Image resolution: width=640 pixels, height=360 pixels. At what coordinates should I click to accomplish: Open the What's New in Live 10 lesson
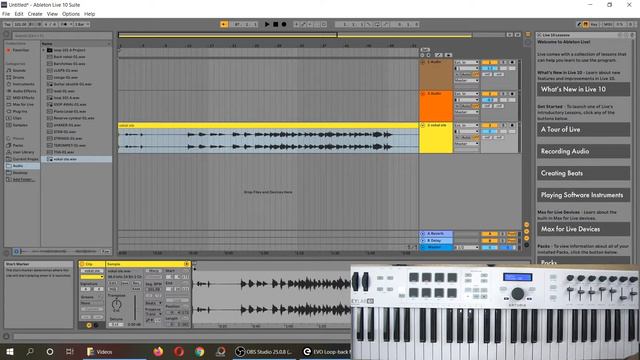pyautogui.click(x=583, y=89)
